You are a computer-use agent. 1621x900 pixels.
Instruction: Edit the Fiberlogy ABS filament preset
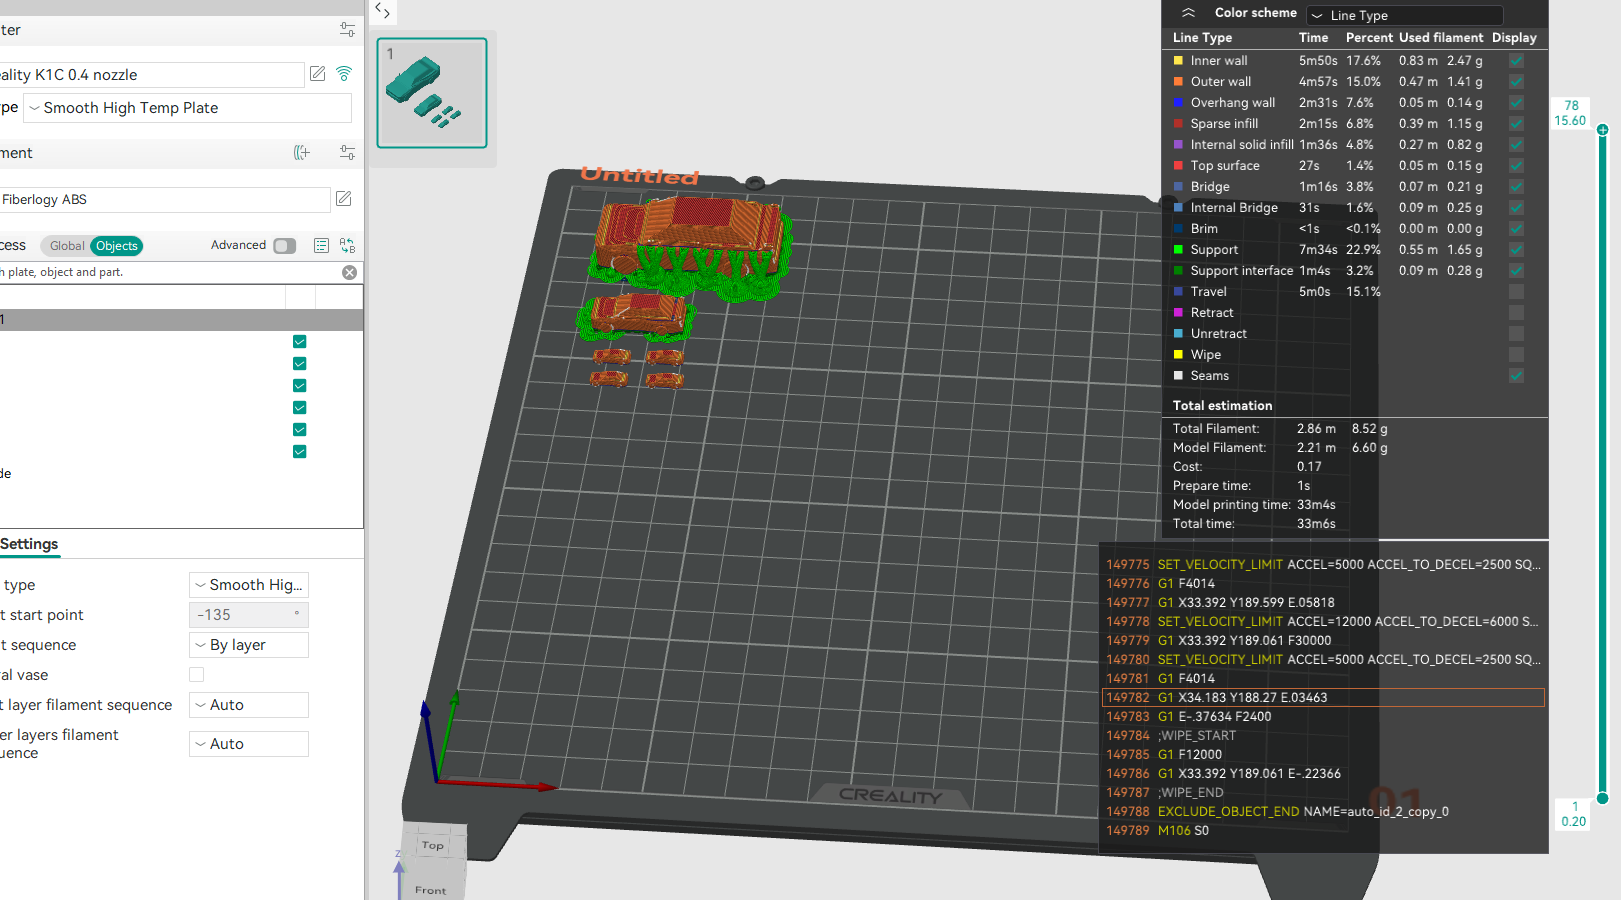344,199
